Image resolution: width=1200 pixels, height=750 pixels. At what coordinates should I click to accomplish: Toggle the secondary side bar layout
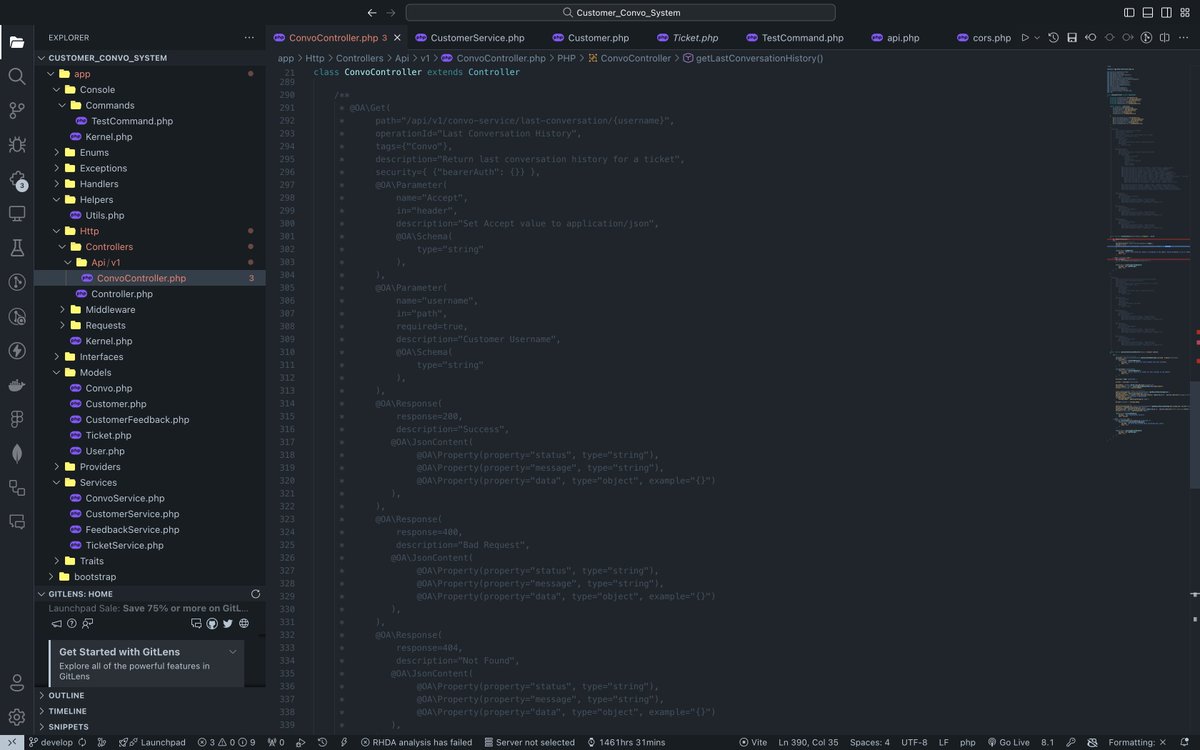(1166, 12)
